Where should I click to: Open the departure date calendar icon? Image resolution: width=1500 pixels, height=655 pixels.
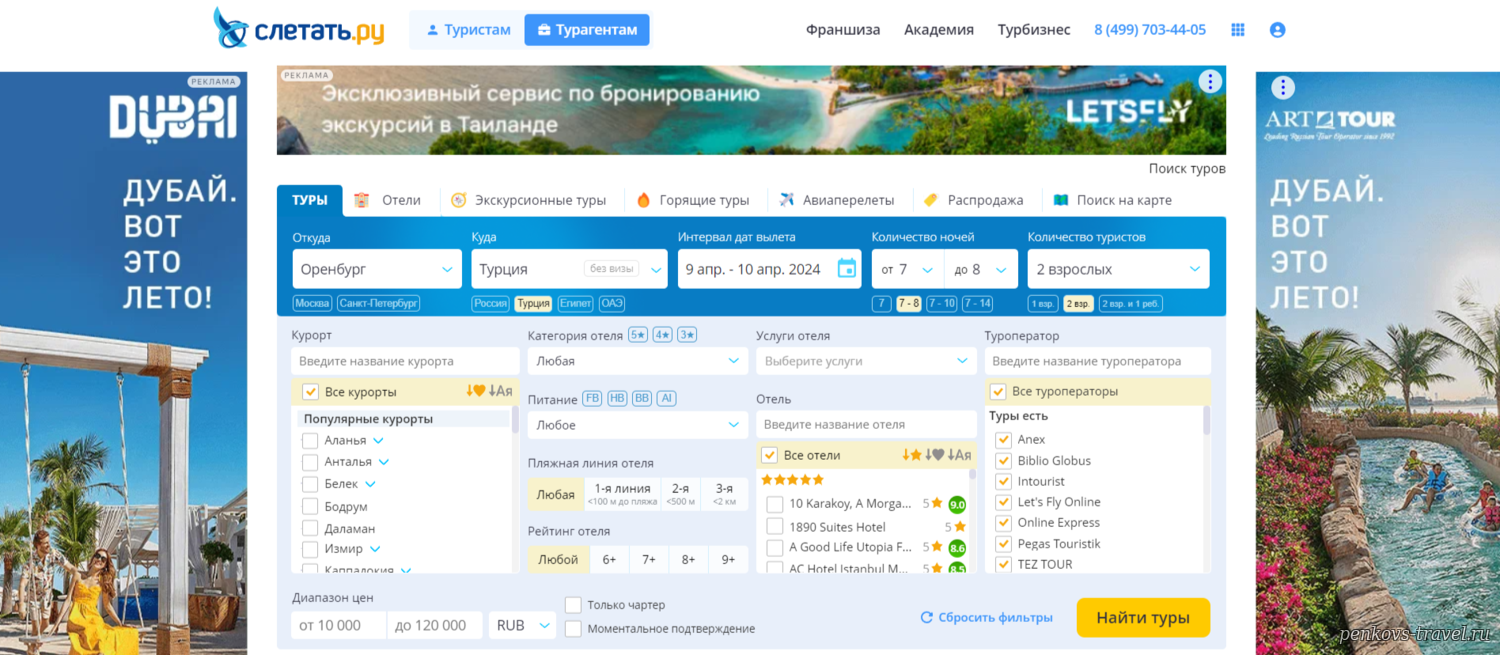[x=846, y=268]
